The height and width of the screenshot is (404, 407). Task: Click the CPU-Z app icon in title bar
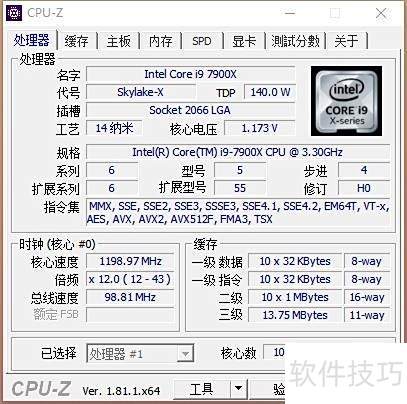tap(14, 13)
